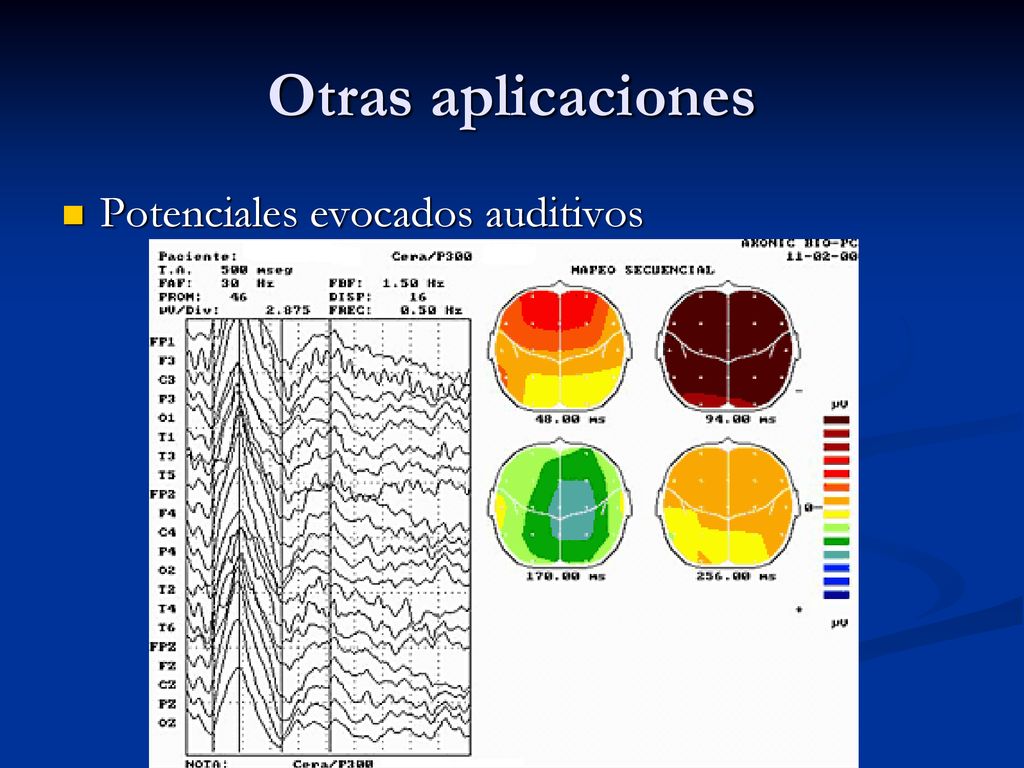The image size is (1024, 768).
Task: Pick the topmost dark maroon legend swatch
Action: (x=837, y=420)
